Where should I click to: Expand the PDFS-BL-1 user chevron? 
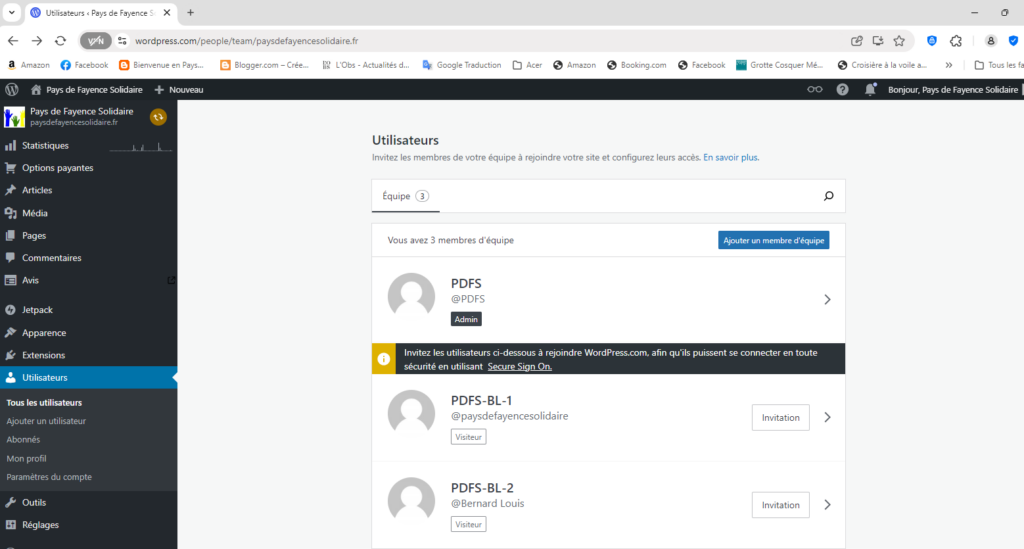[827, 417]
